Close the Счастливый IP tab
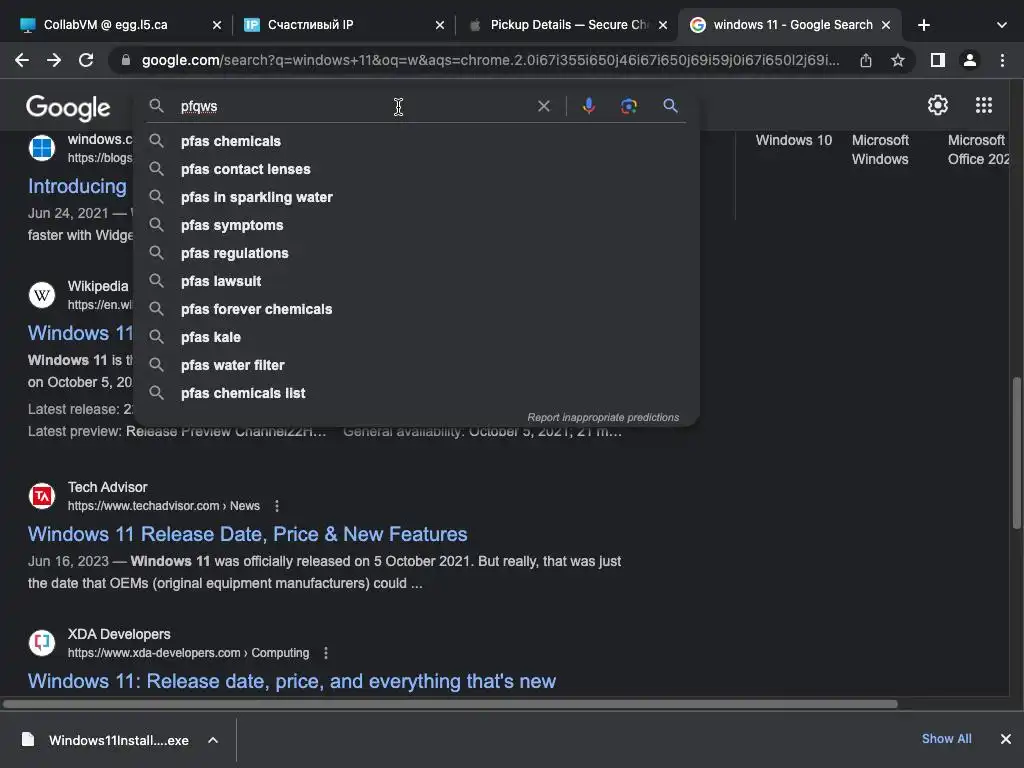Image resolution: width=1024 pixels, height=768 pixels. pyautogui.click(x=440, y=25)
